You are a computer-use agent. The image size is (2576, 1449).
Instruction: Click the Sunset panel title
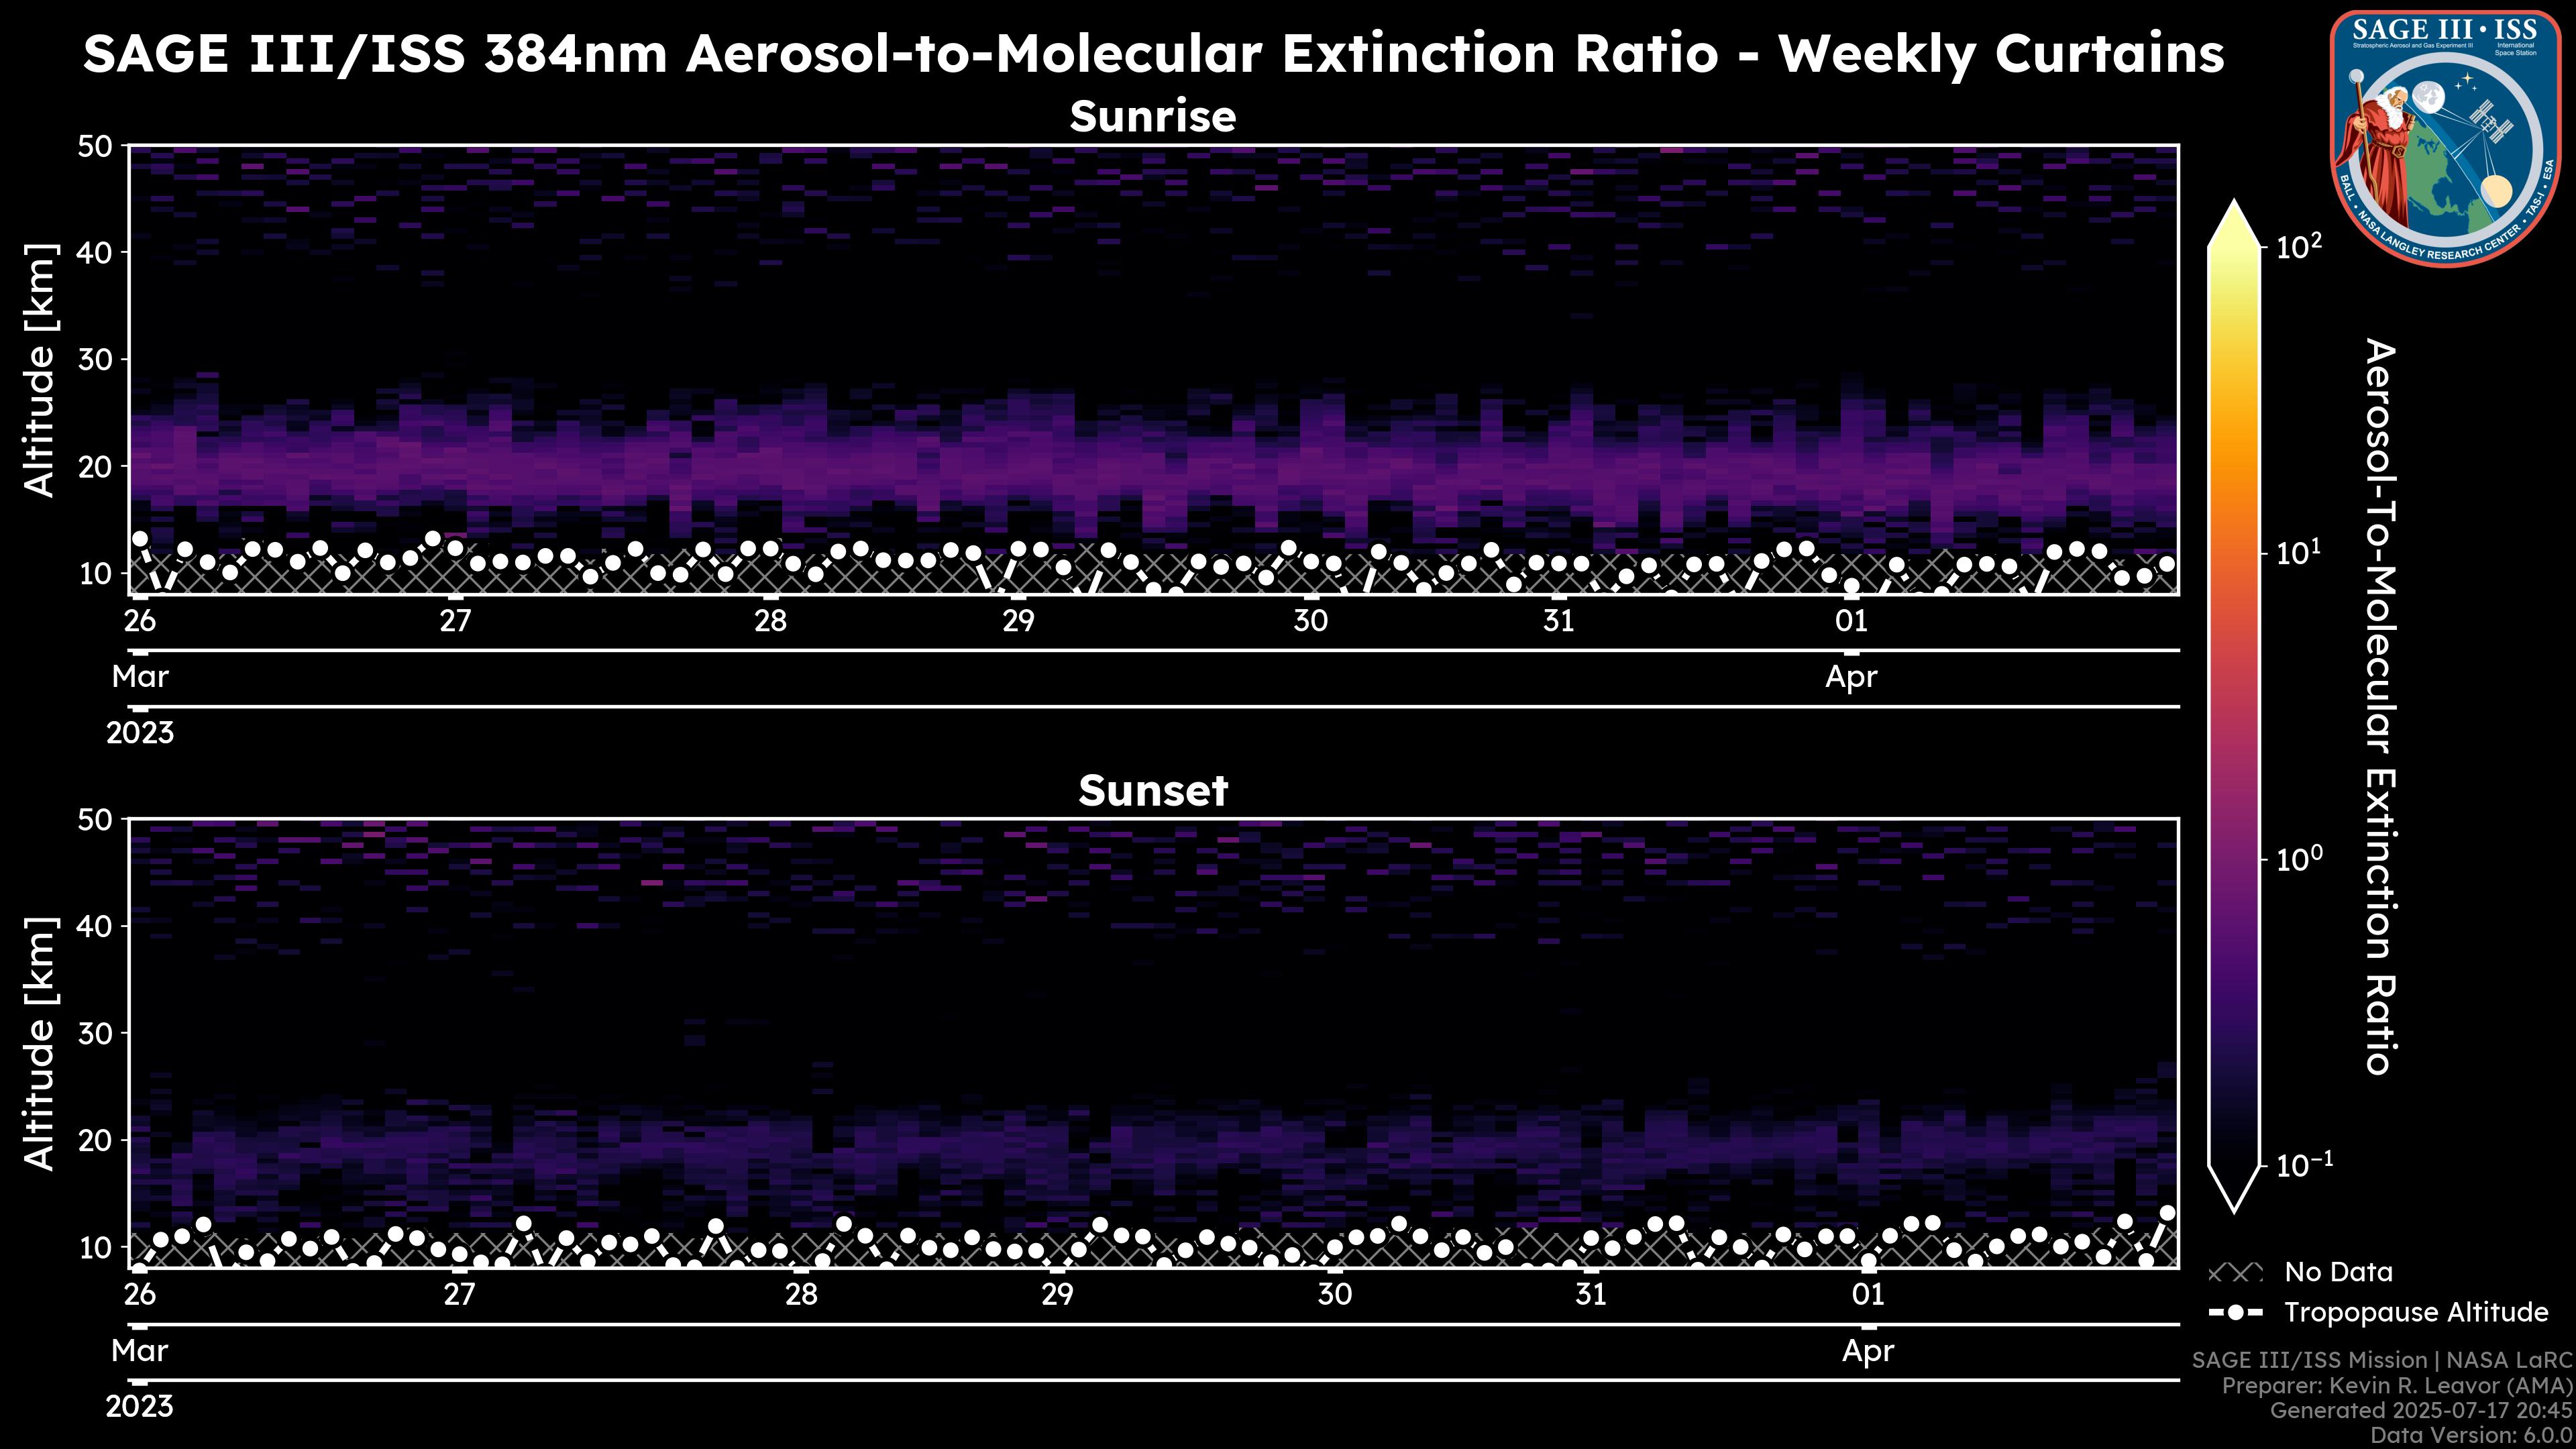[1152, 791]
